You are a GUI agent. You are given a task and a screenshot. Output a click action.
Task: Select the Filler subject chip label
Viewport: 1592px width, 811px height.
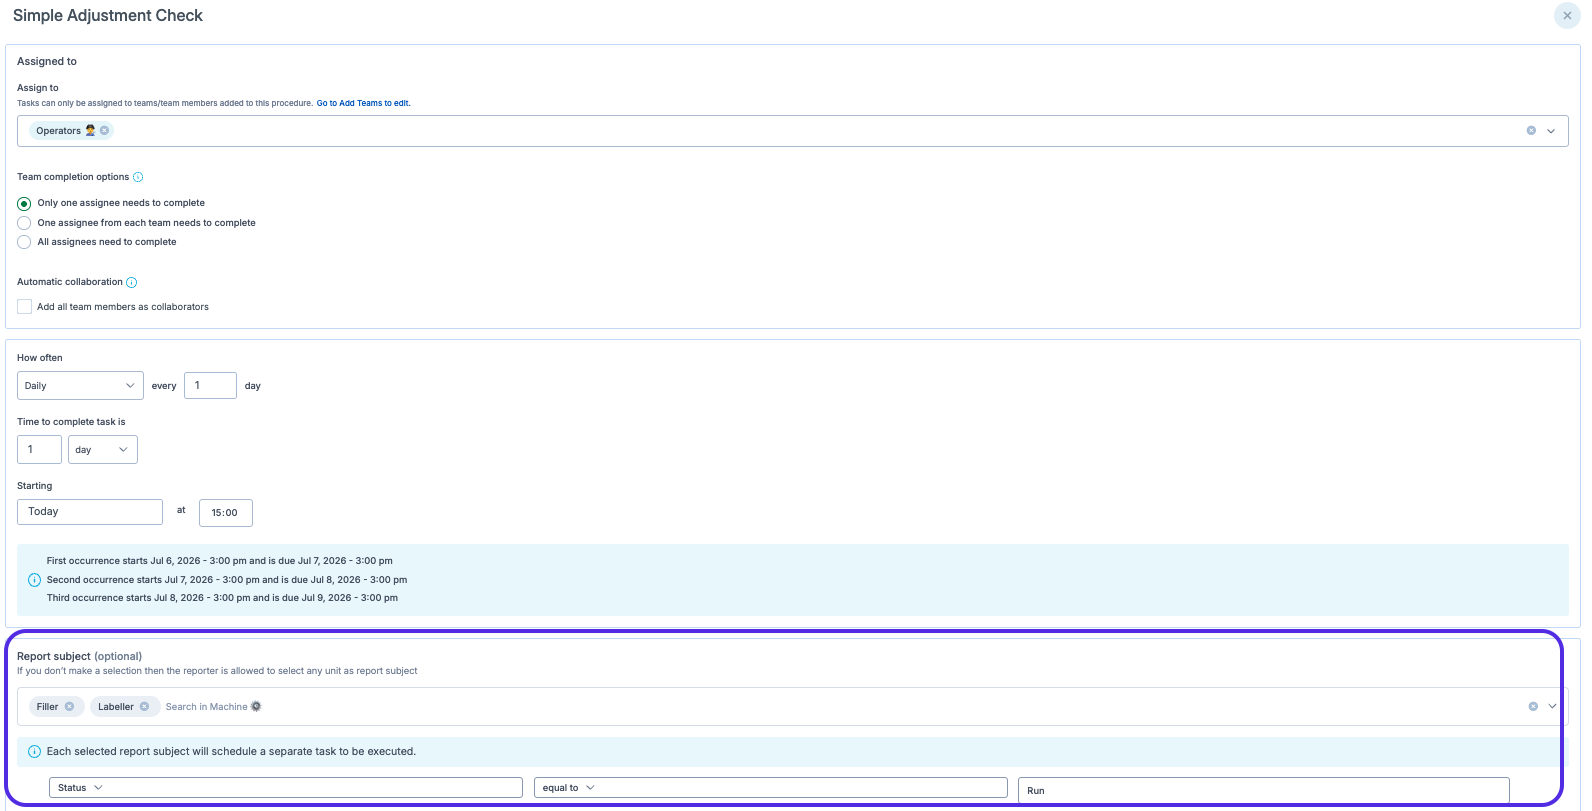point(48,707)
